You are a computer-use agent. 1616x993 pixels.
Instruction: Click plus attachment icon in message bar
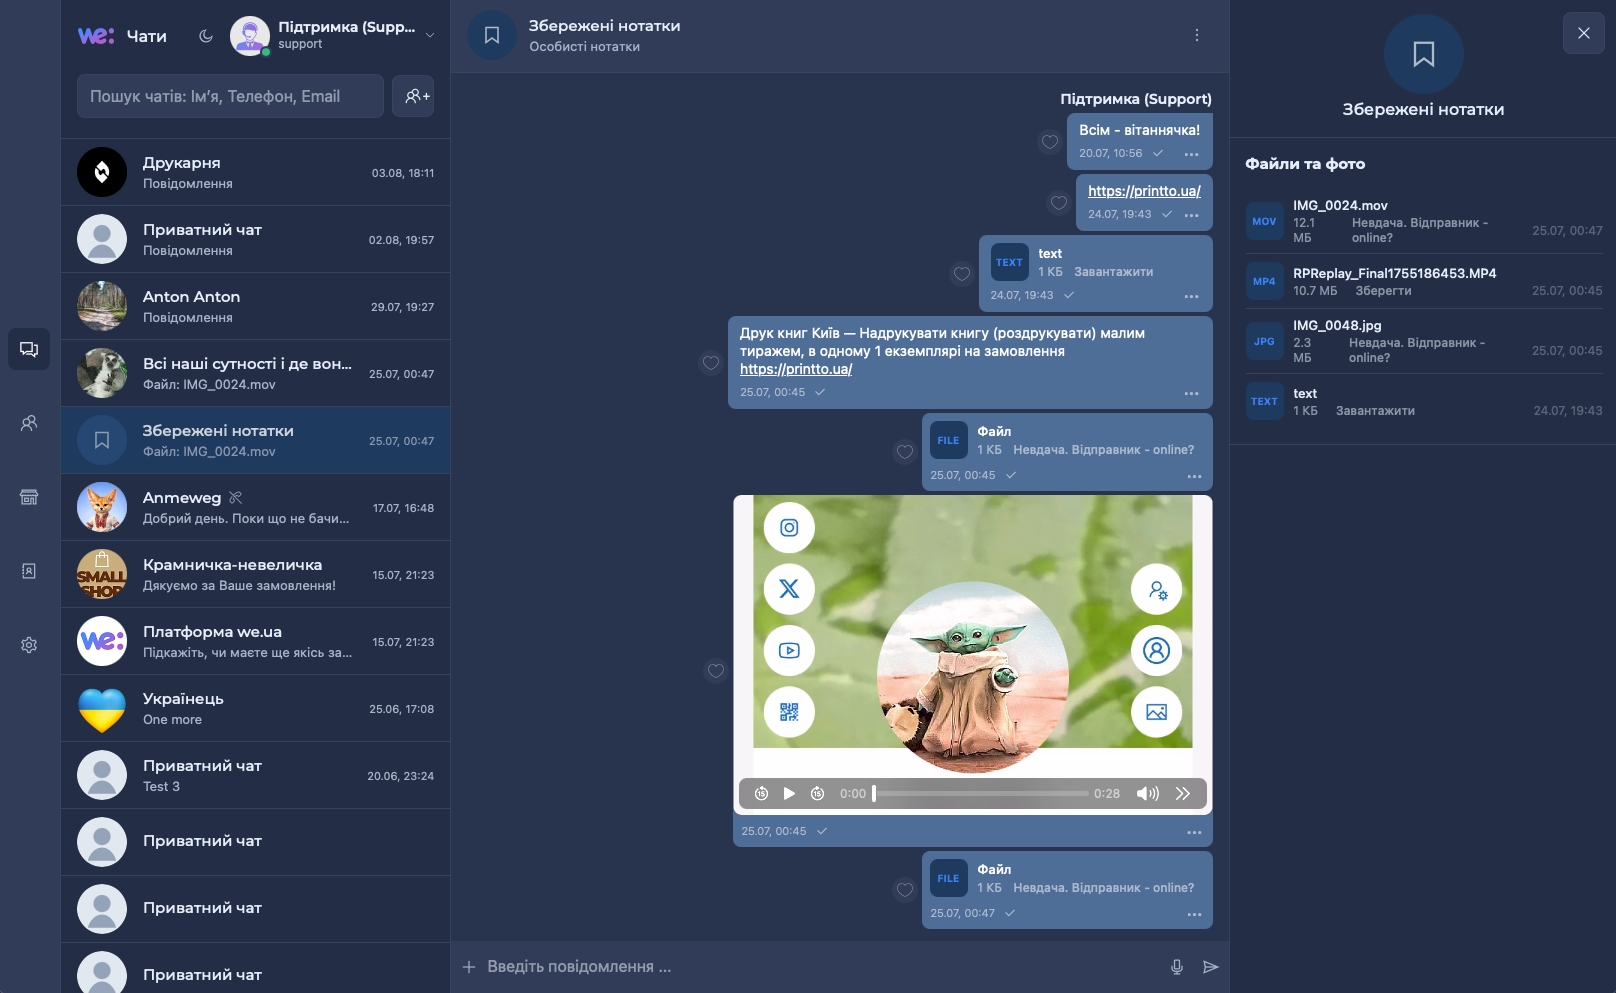point(469,967)
